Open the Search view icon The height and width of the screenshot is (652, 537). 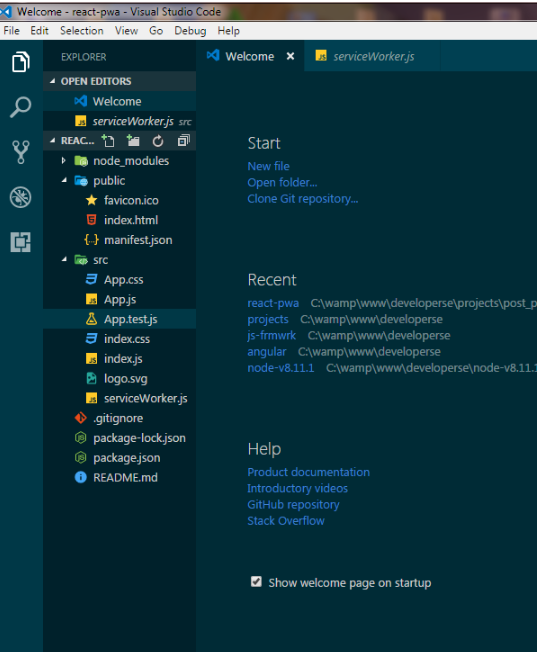[20, 106]
